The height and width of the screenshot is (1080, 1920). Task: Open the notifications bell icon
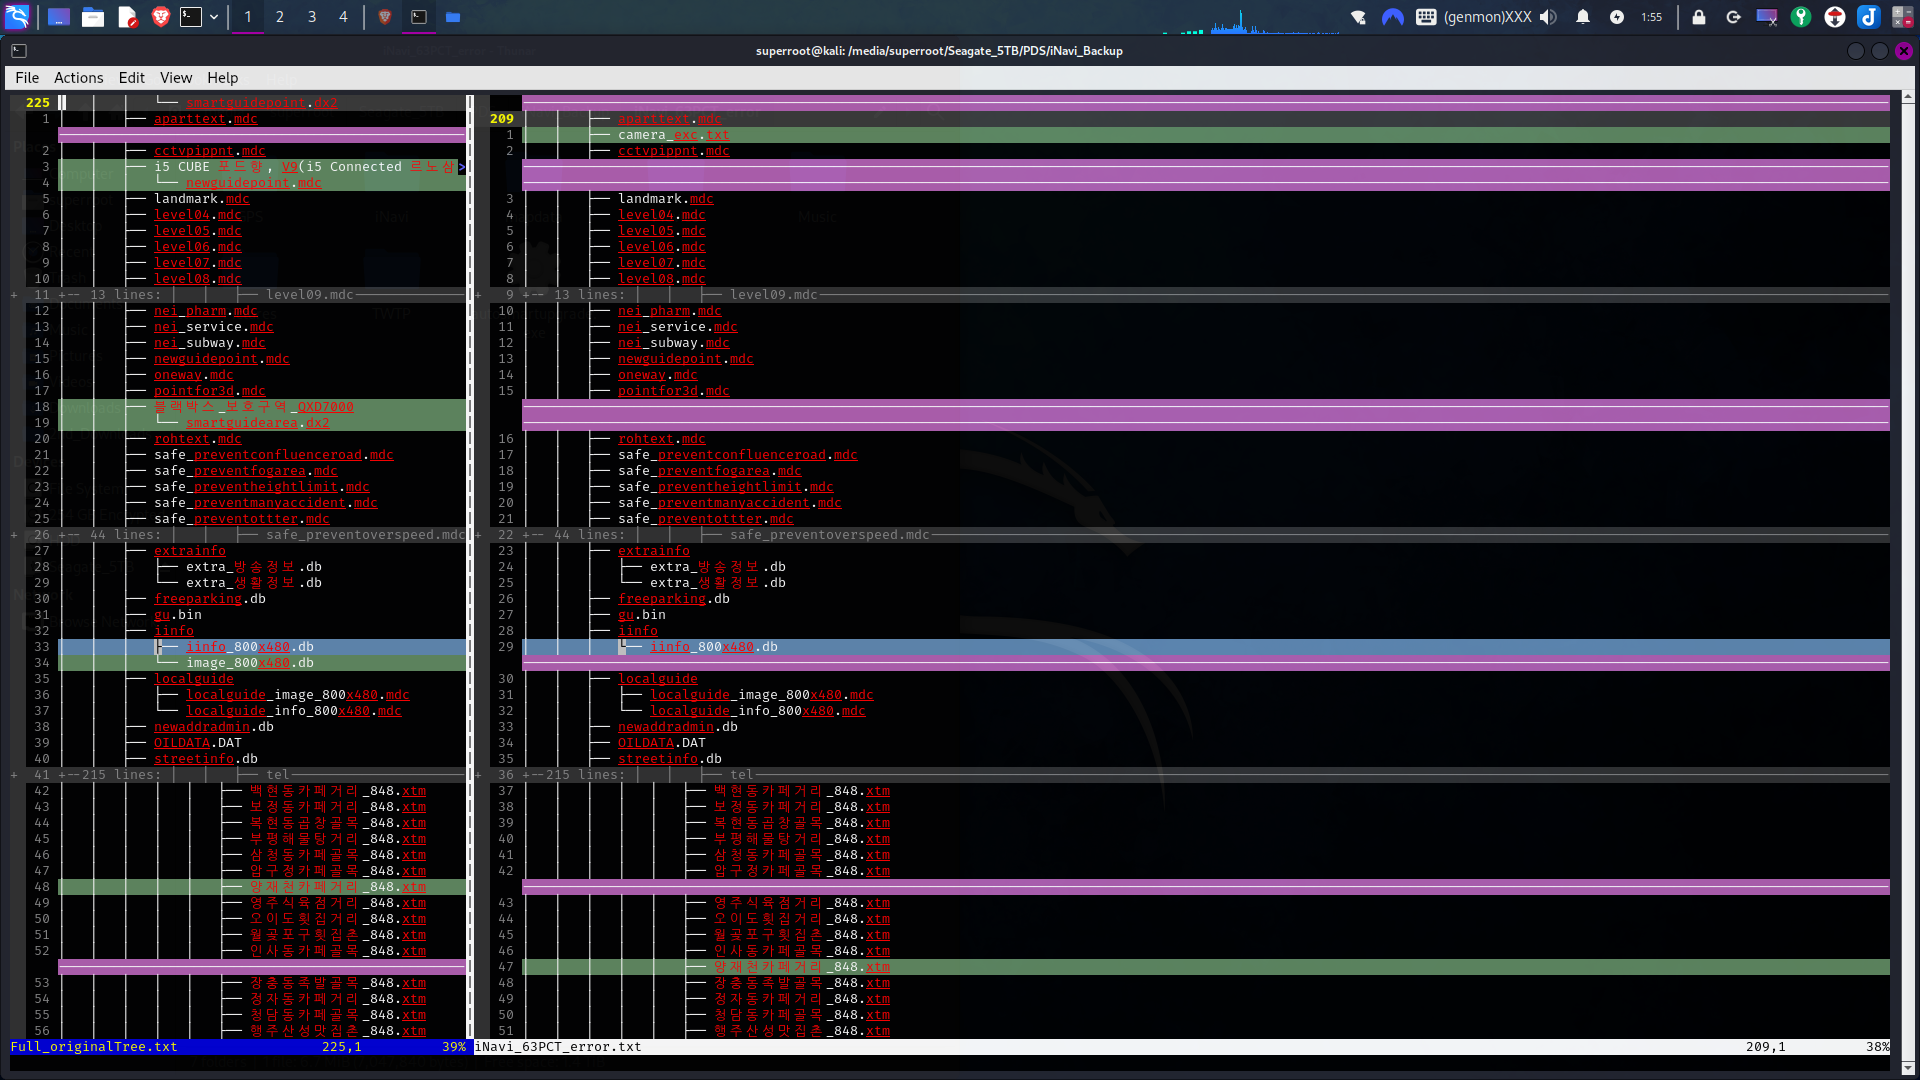(x=1583, y=17)
